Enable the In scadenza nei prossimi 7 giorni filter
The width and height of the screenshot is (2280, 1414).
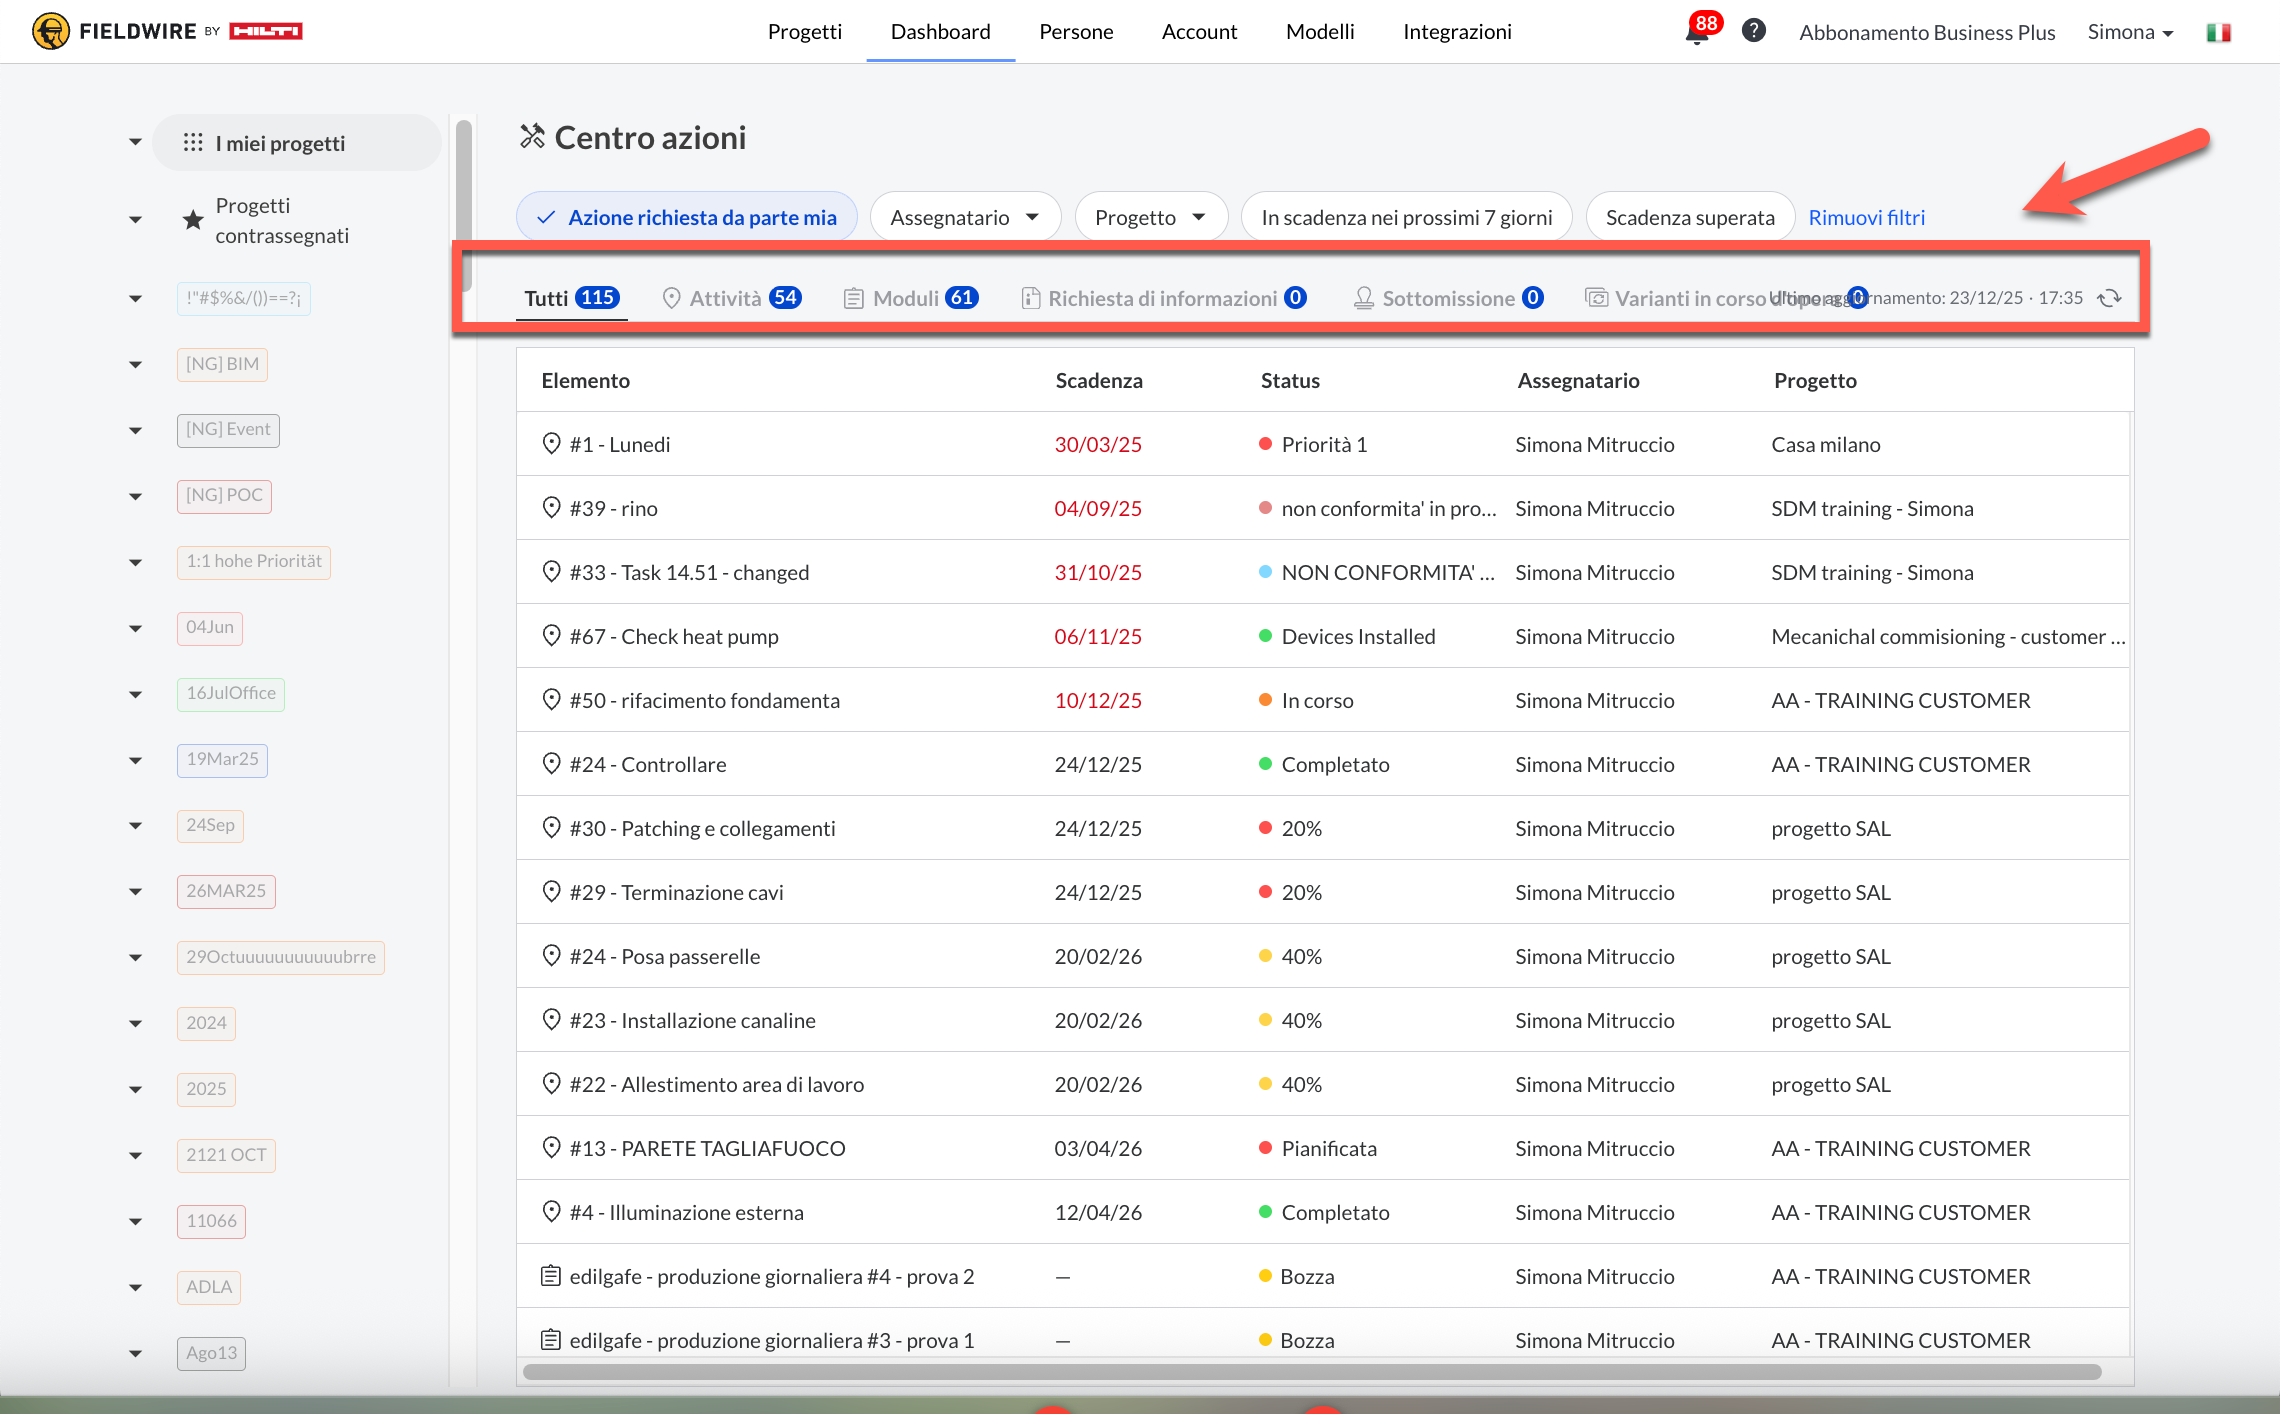pos(1406,217)
